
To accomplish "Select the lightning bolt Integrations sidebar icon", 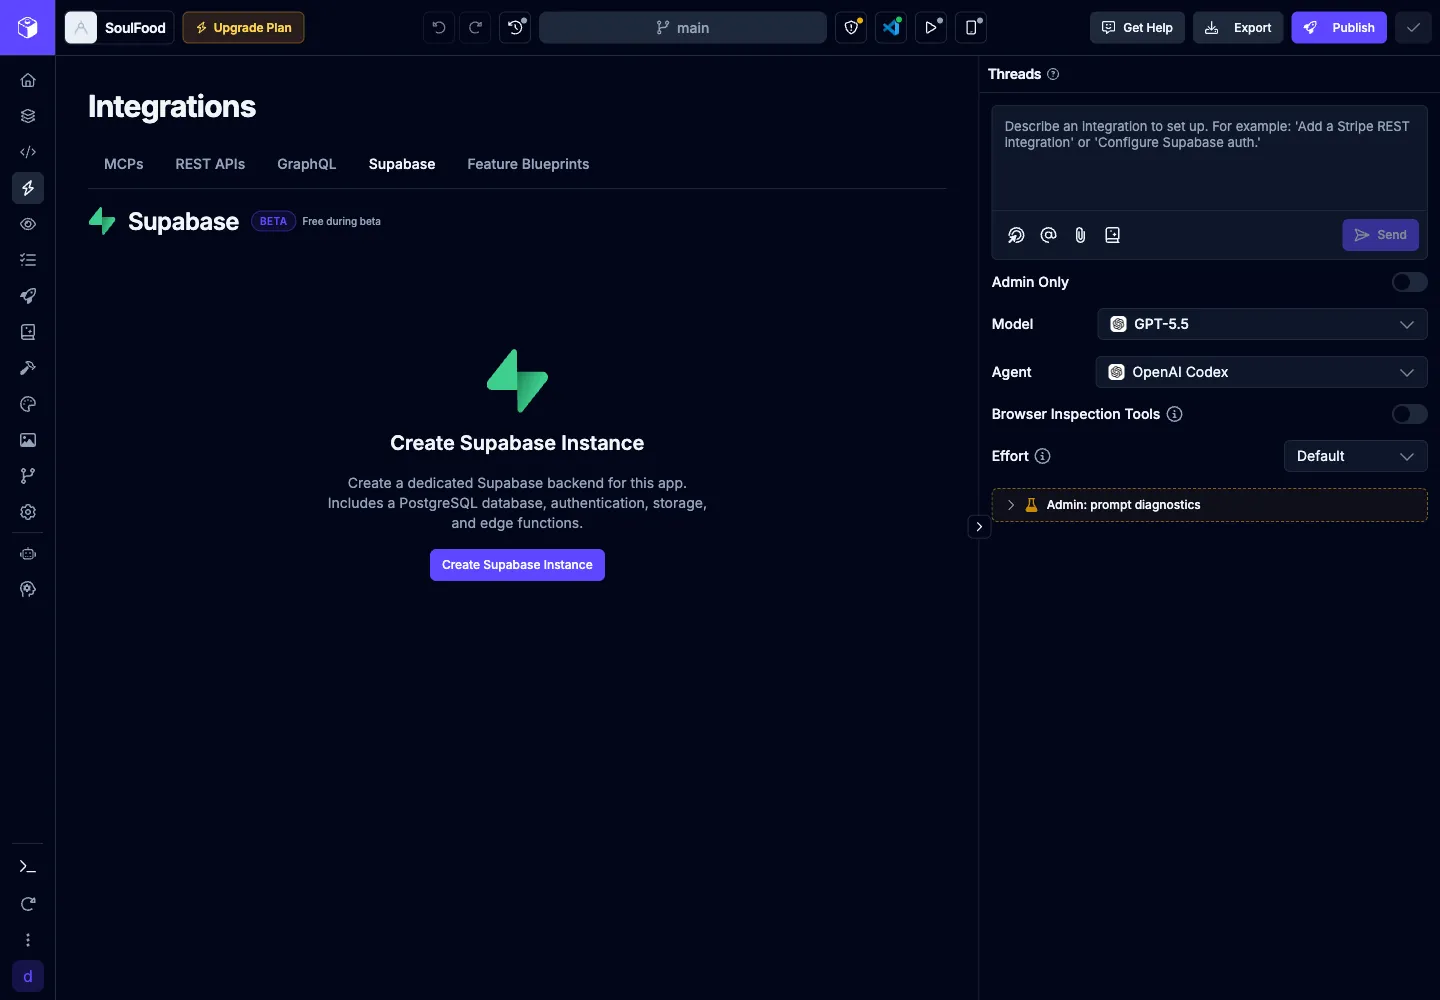I will pos(28,188).
